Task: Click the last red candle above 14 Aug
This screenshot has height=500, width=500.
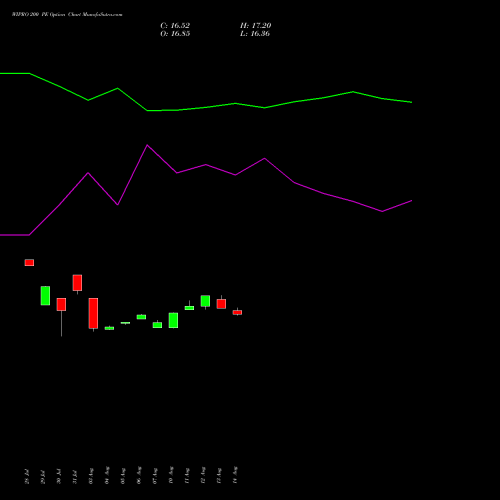Action: [237, 312]
